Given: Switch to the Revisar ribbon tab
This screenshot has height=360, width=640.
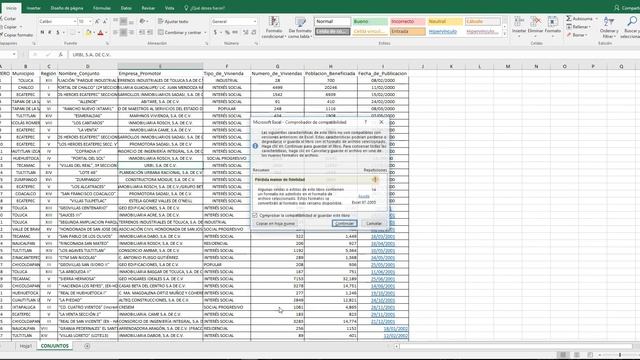Looking at the screenshot, I should pyautogui.click(x=148, y=8).
